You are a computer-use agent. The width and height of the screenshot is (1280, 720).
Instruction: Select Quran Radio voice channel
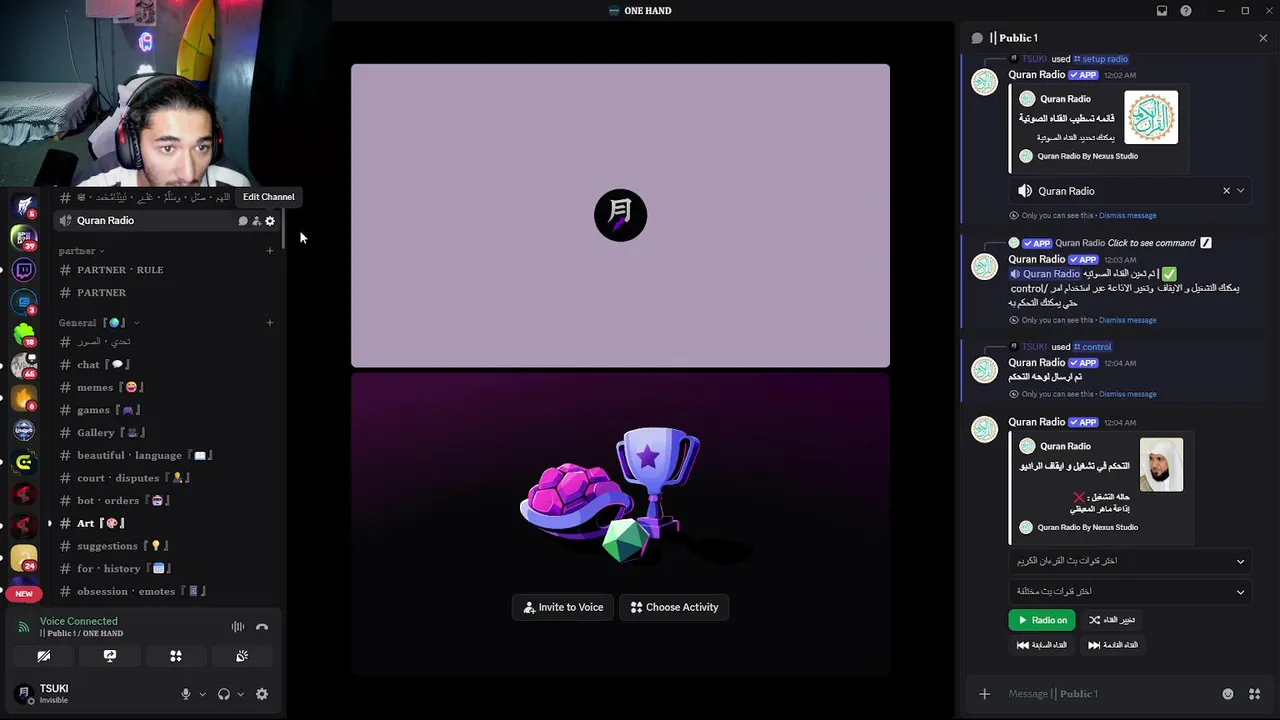(168, 221)
